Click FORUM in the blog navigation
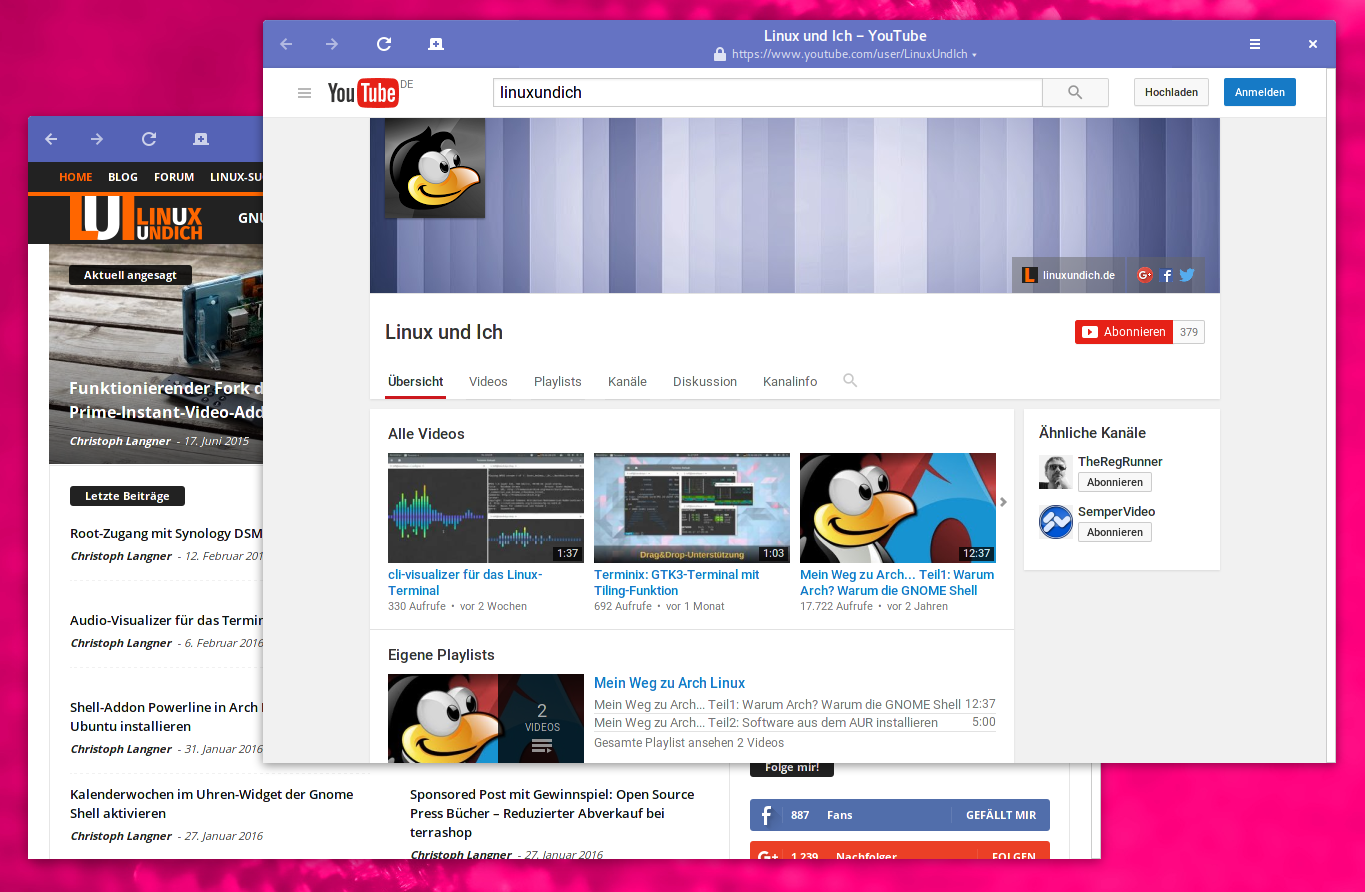This screenshot has width=1365, height=892. (x=174, y=177)
